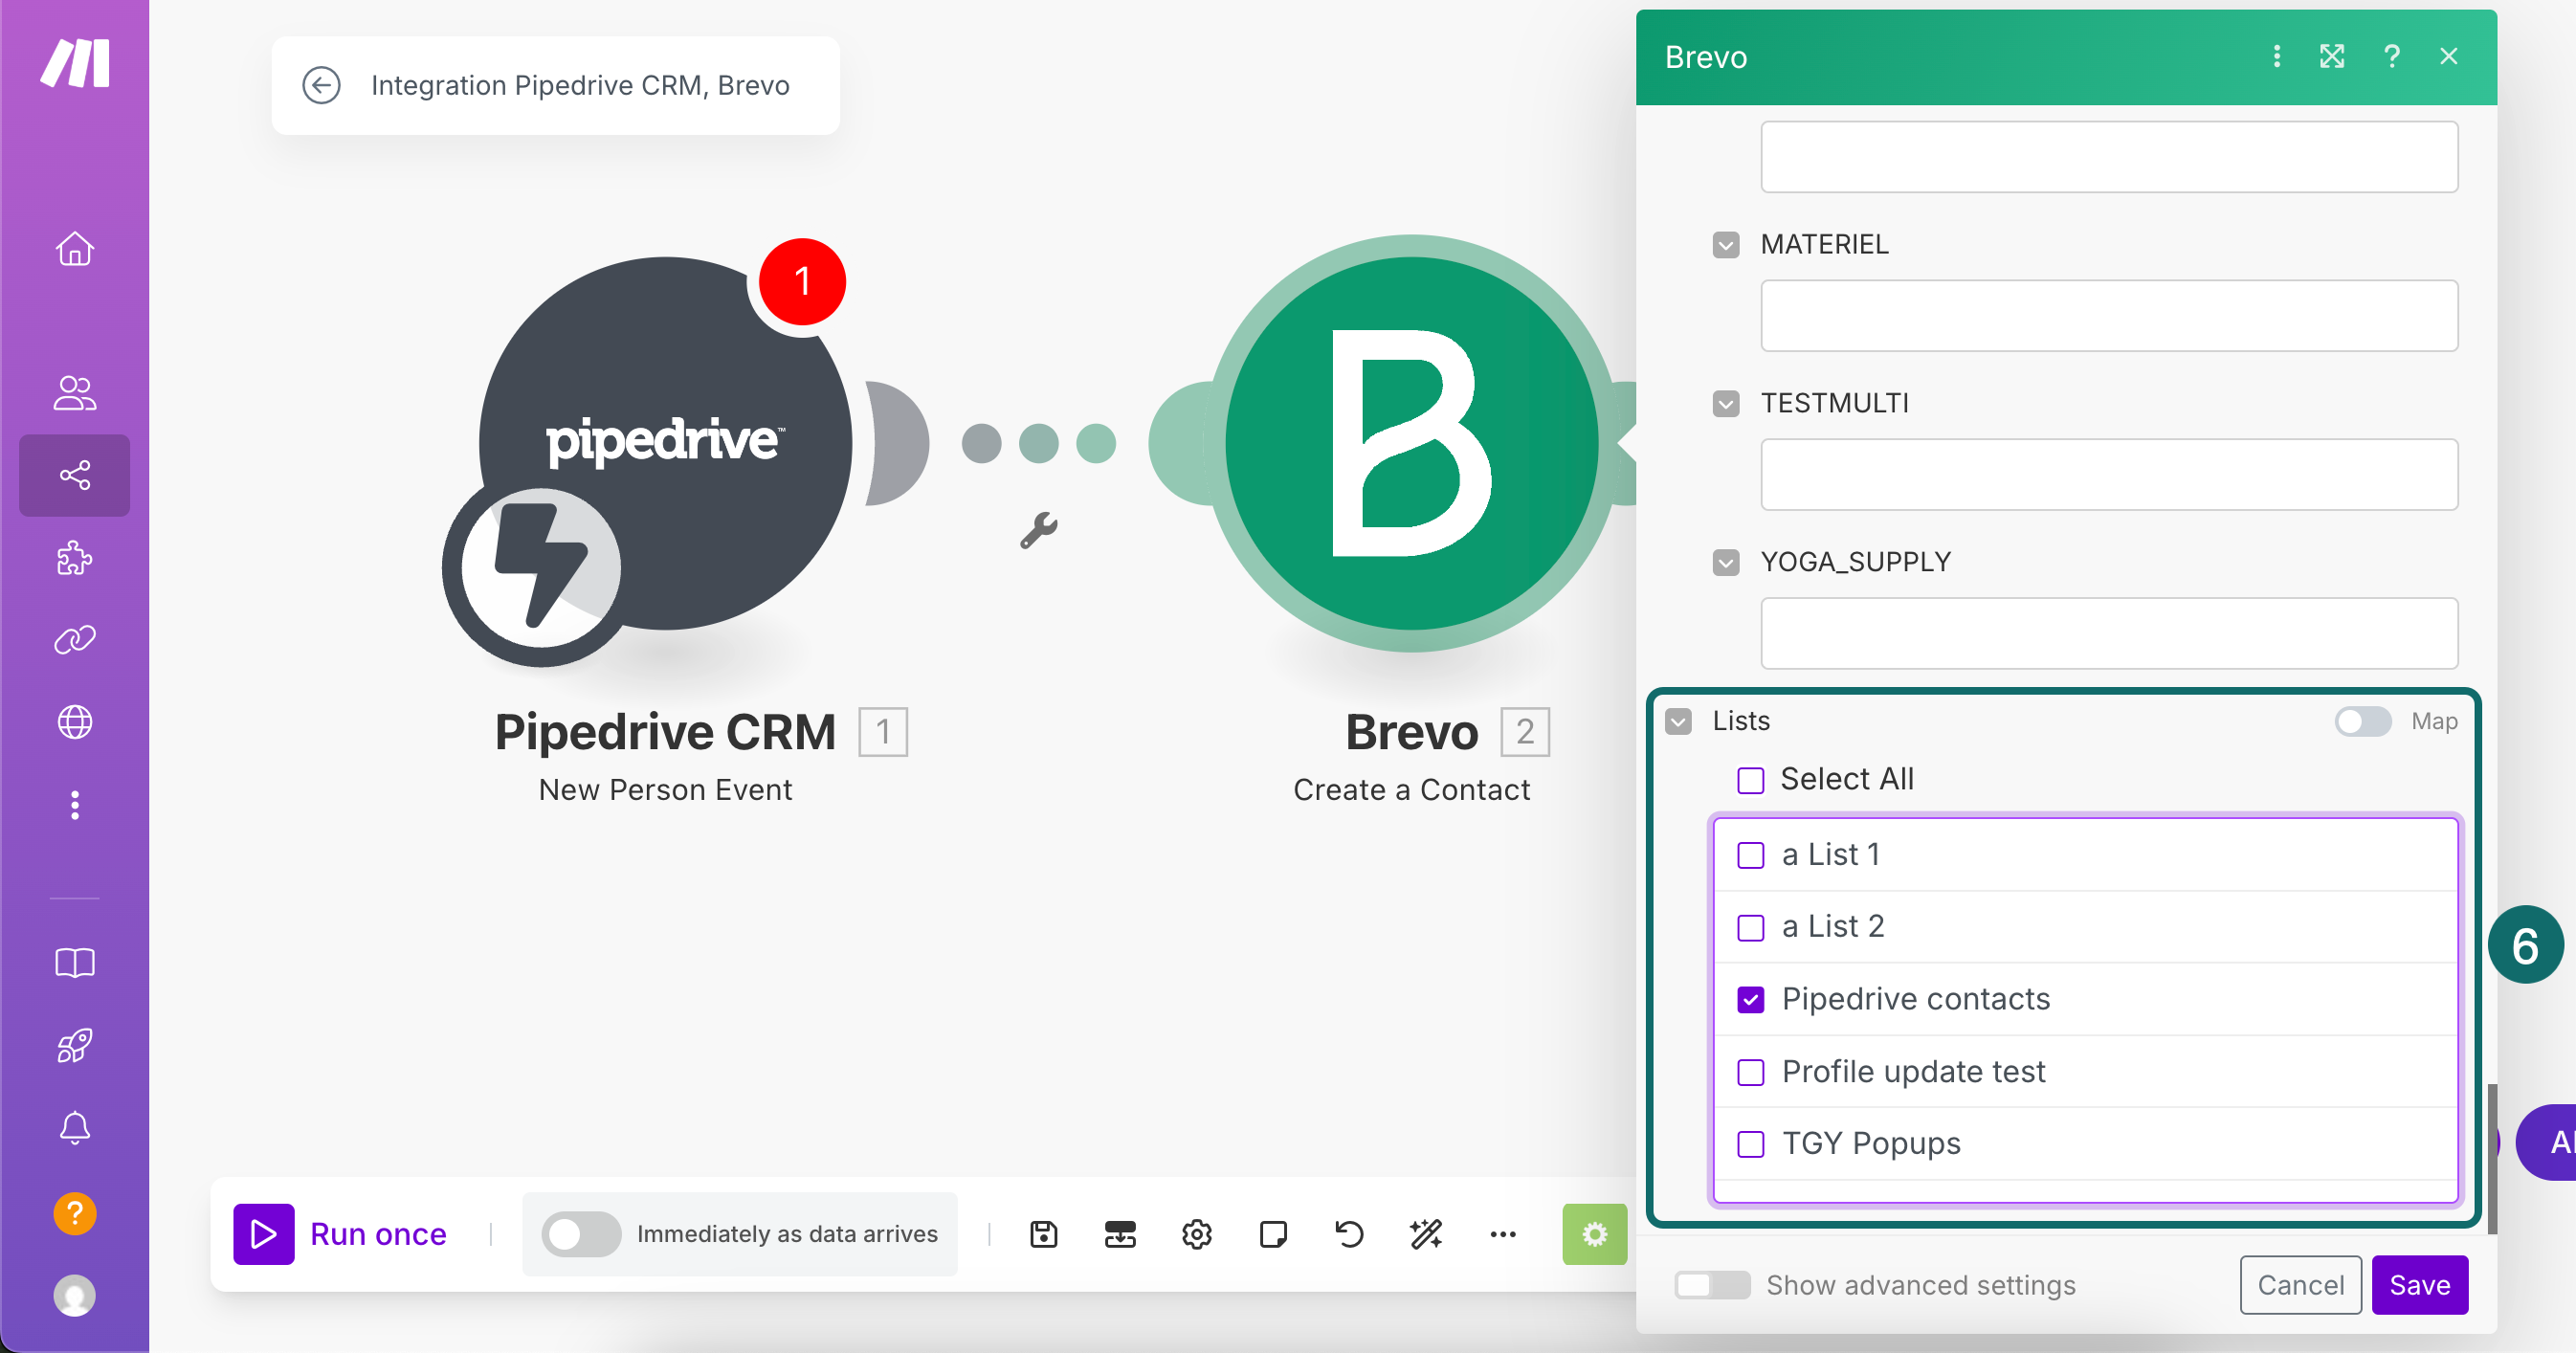Click the Import/export blueprint toolbar icon
The width and height of the screenshot is (2576, 1353).
(1120, 1234)
